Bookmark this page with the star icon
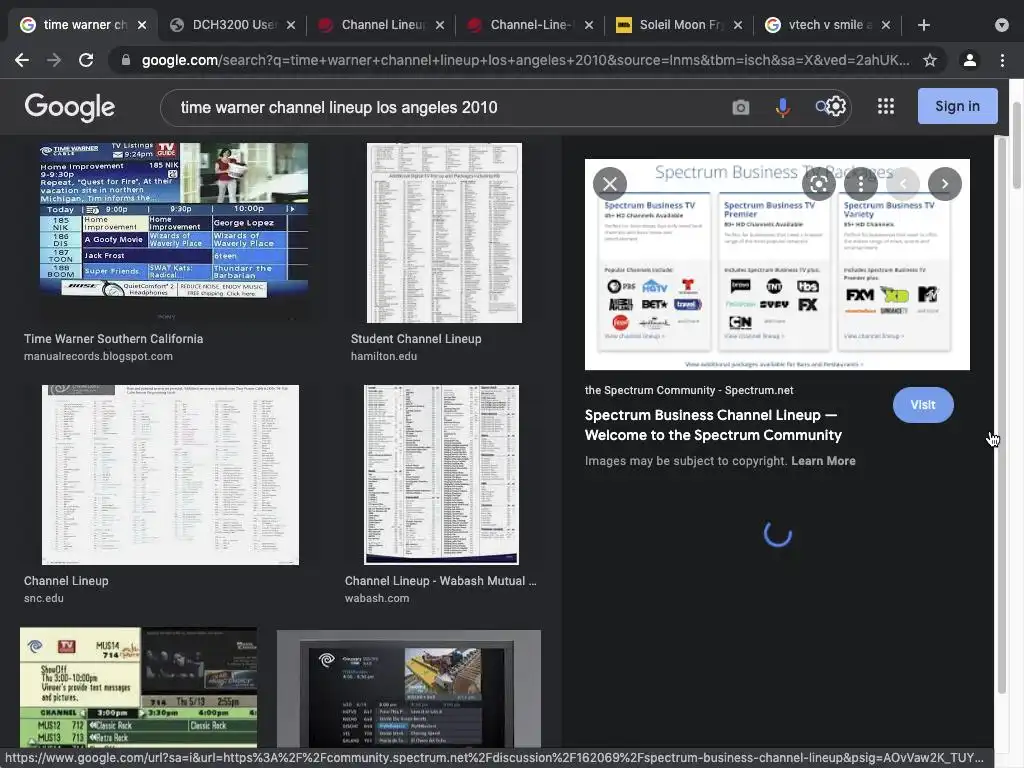1024x768 pixels. click(x=930, y=60)
